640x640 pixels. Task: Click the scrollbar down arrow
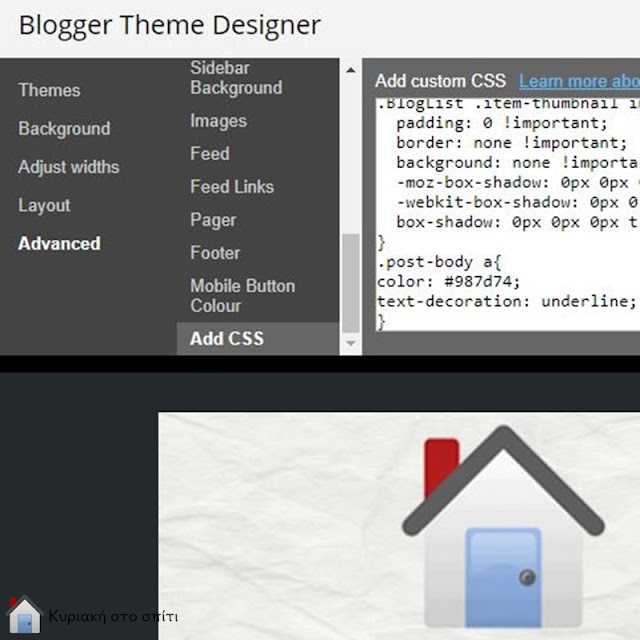pyautogui.click(x=351, y=343)
